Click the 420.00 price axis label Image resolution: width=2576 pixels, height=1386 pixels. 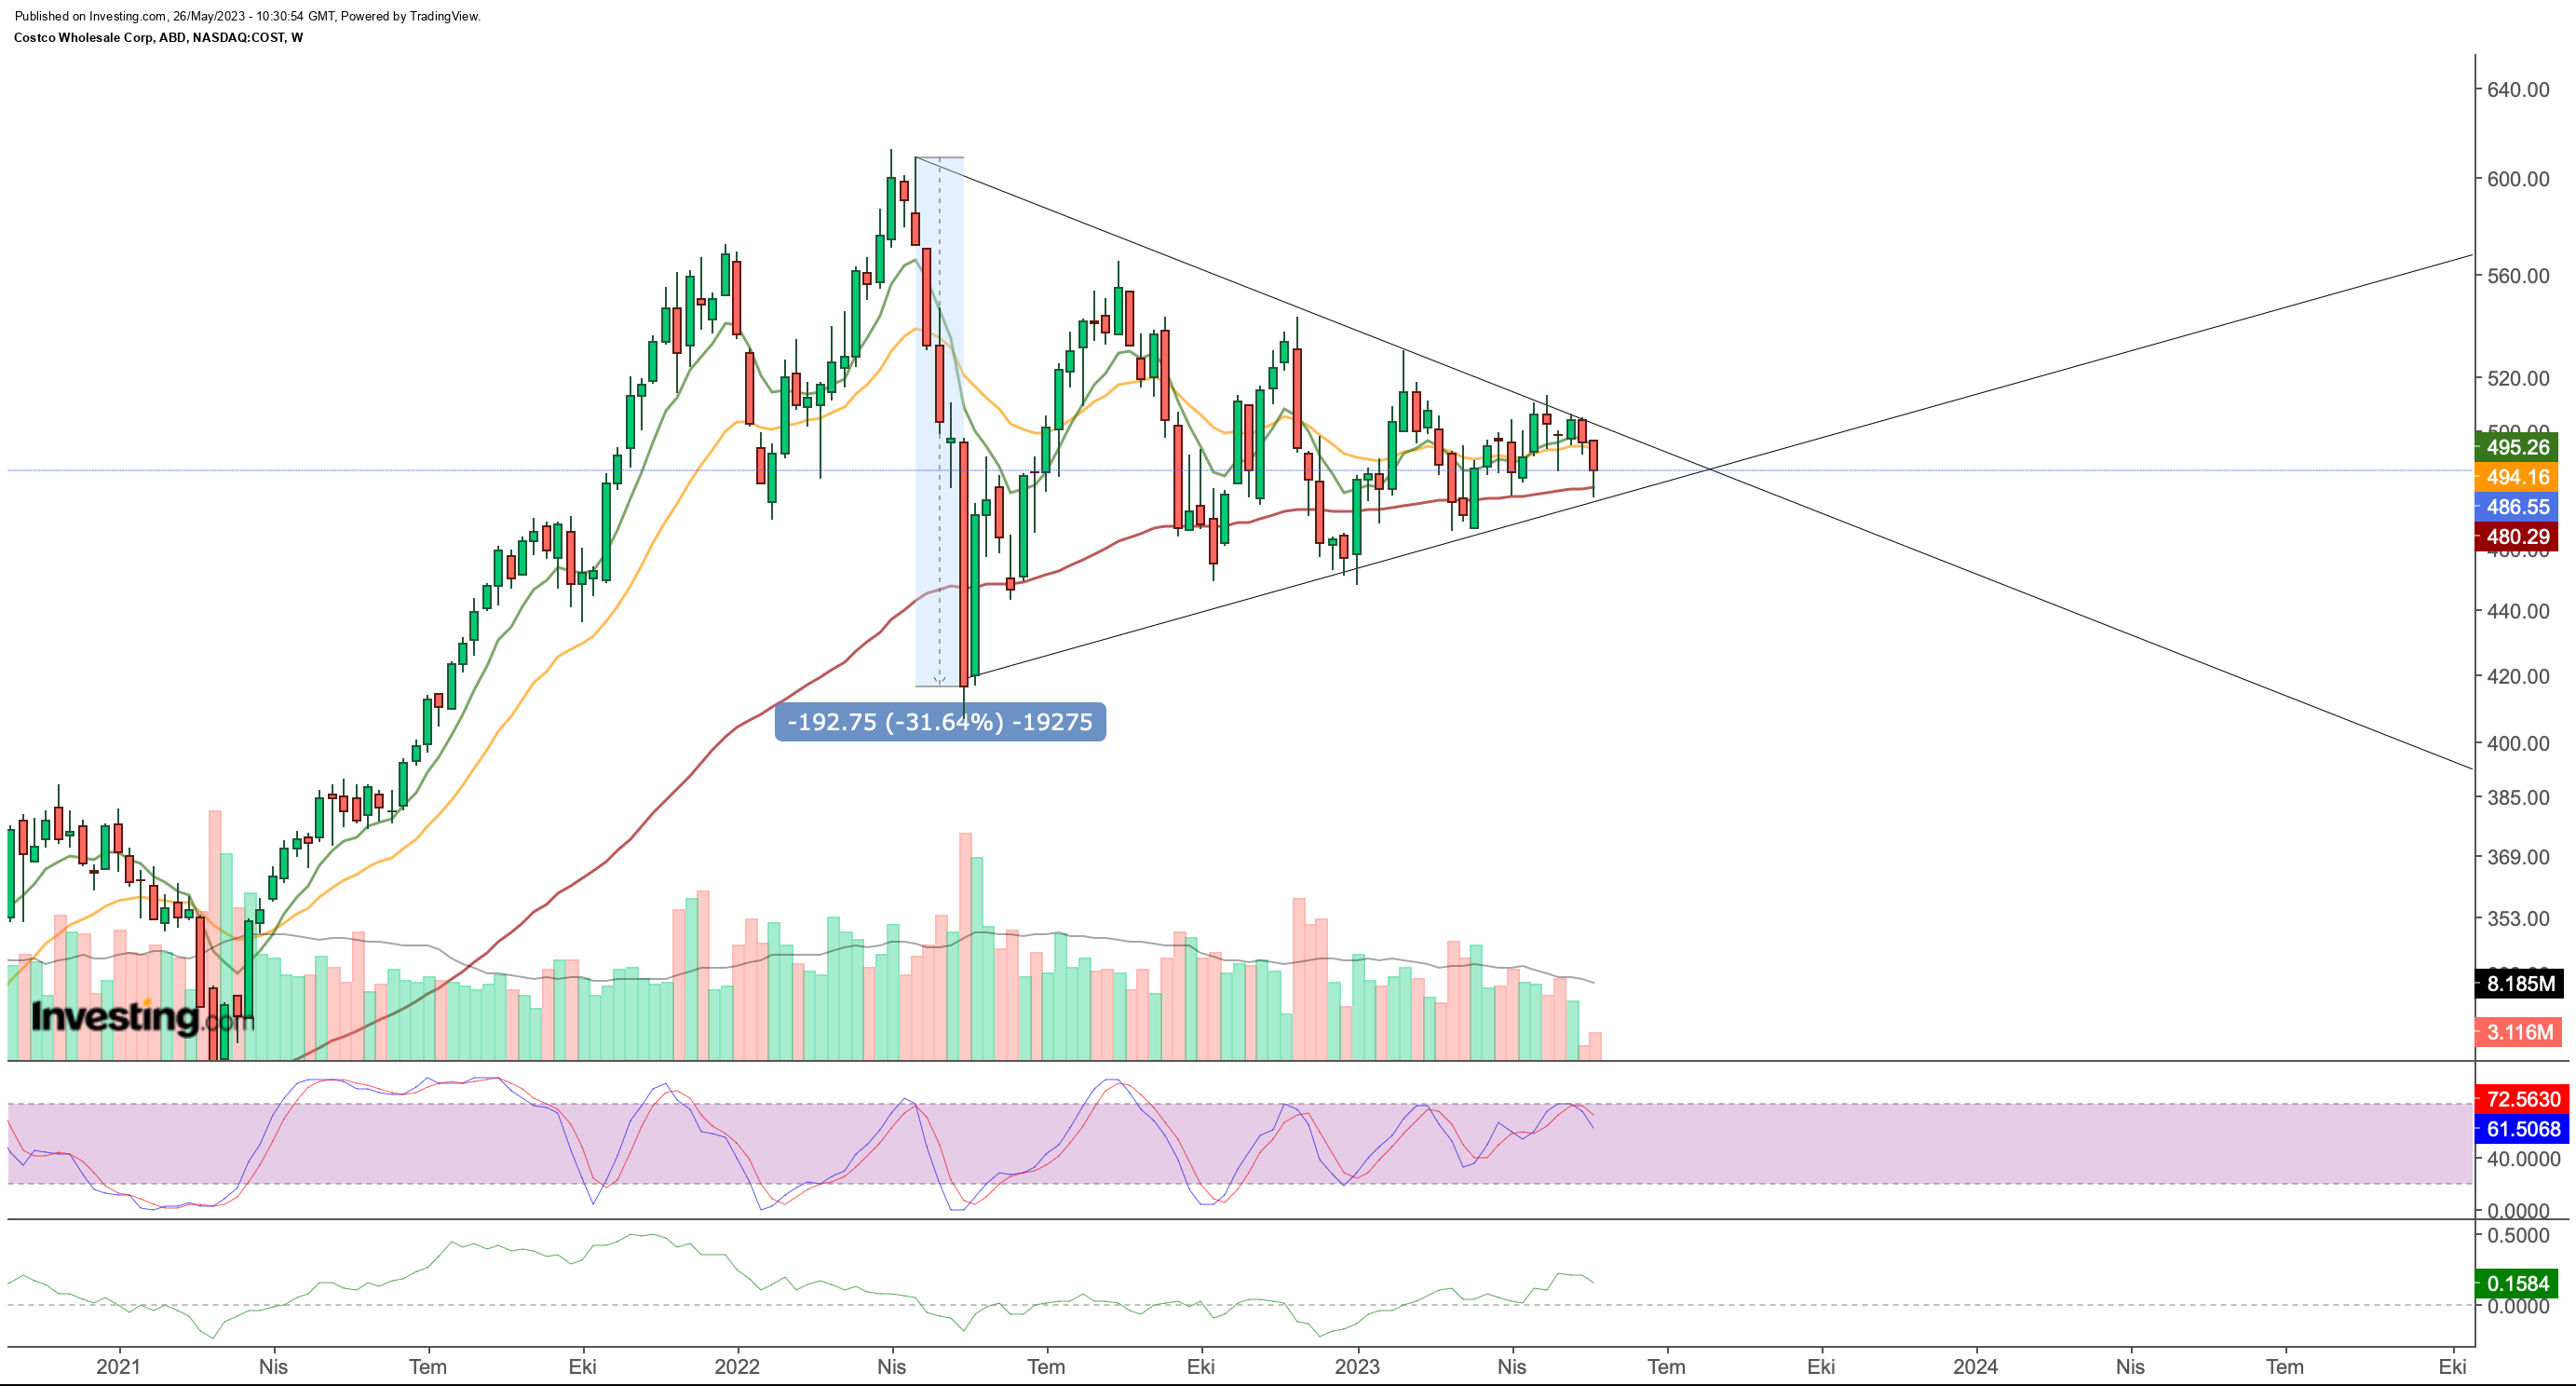pyautogui.click(x=2518, y=676)
